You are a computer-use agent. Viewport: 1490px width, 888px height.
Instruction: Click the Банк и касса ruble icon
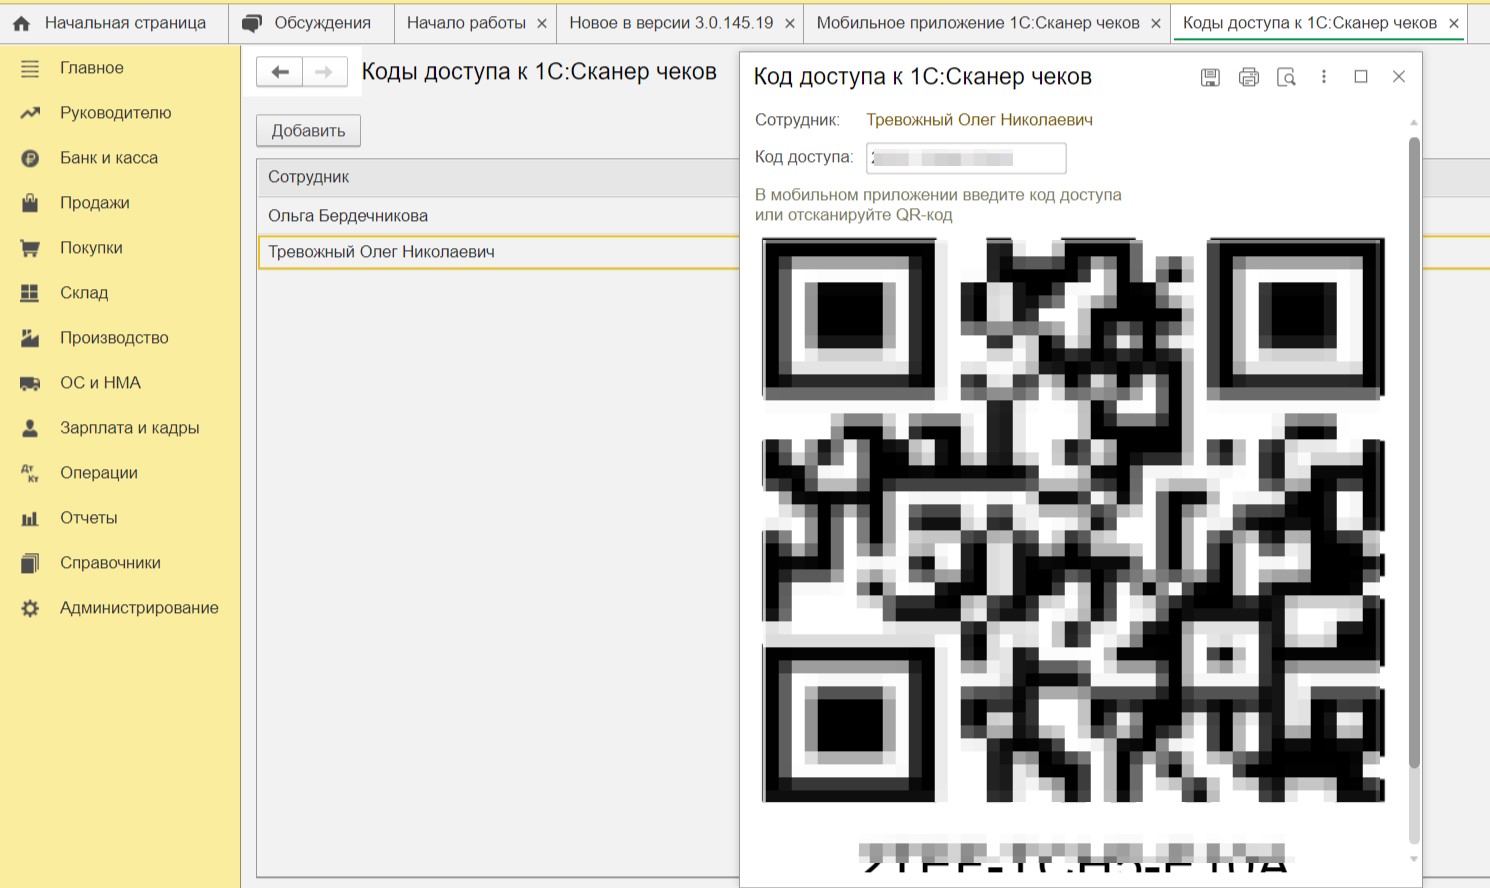click(x=30, y=158)
